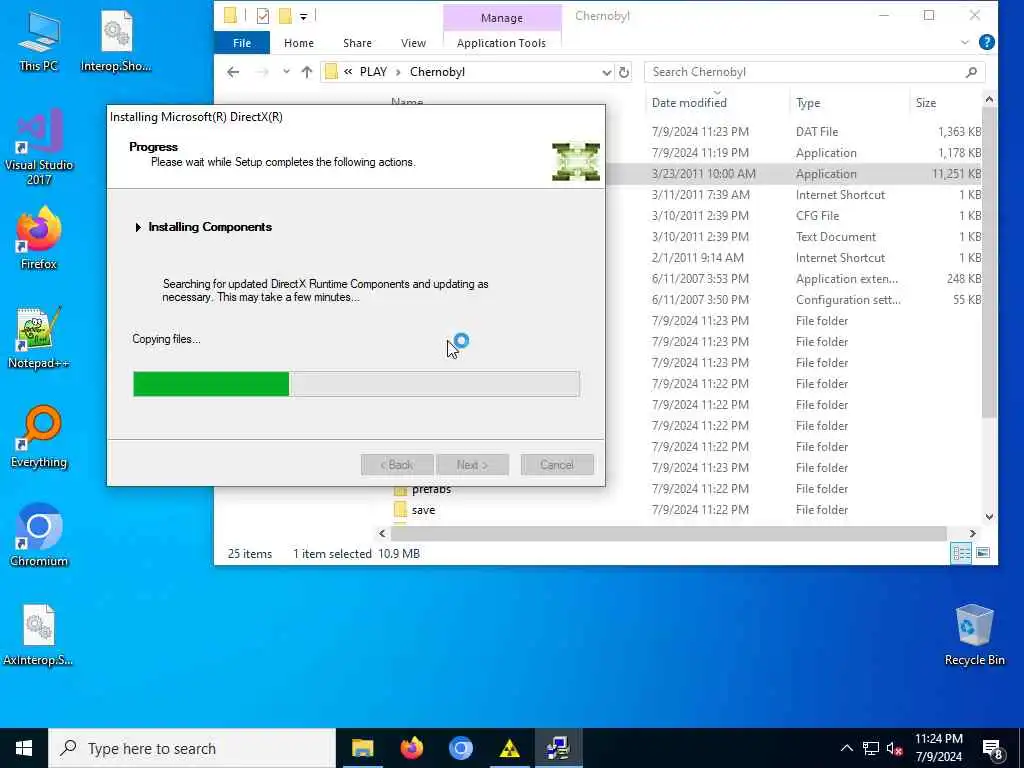Open Firefox from the taskbar

pos(411,748)
